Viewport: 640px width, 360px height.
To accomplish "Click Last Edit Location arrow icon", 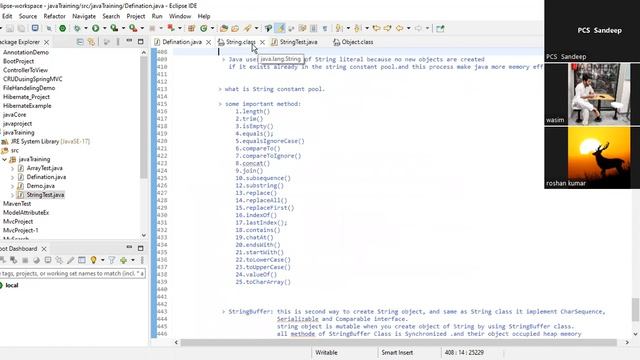I will click(x=376, y=28).
